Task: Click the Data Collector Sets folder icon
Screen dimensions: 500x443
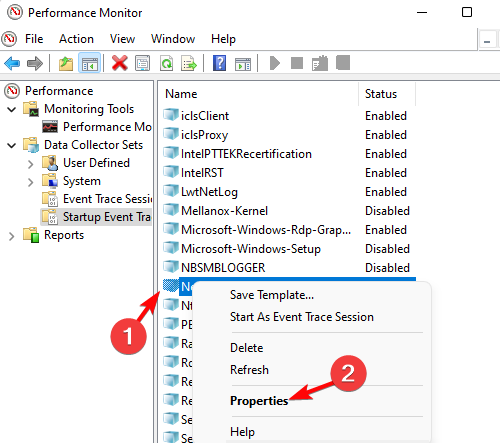Action: pyautogui.click(x=31, y=145)
